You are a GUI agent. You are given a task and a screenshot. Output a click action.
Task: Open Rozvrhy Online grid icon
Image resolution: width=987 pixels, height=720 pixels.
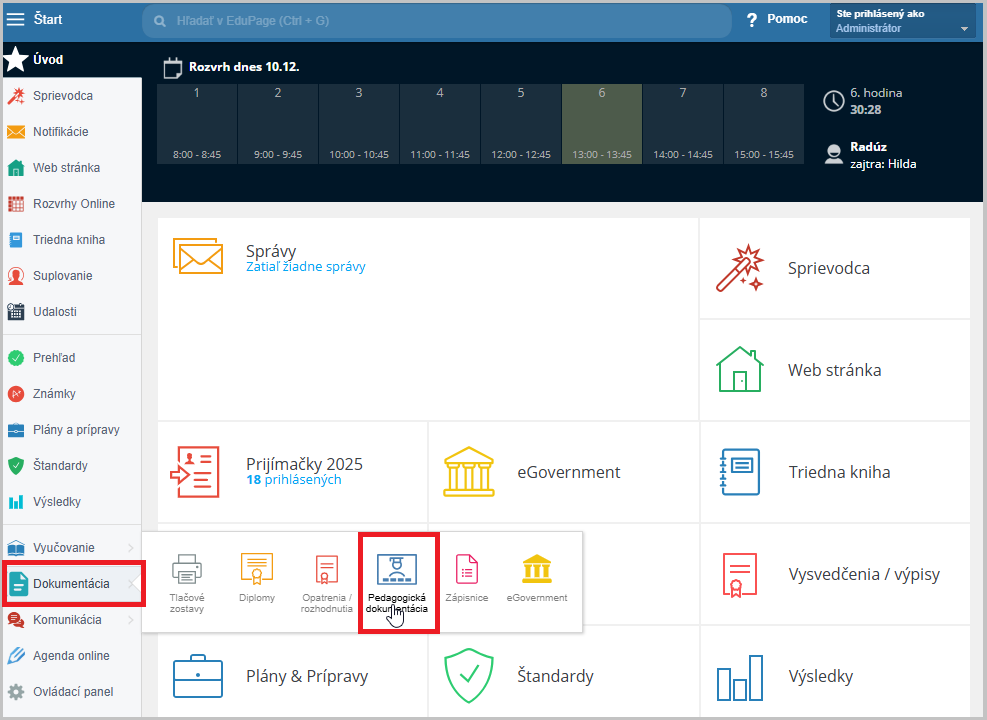click(16, 204)
